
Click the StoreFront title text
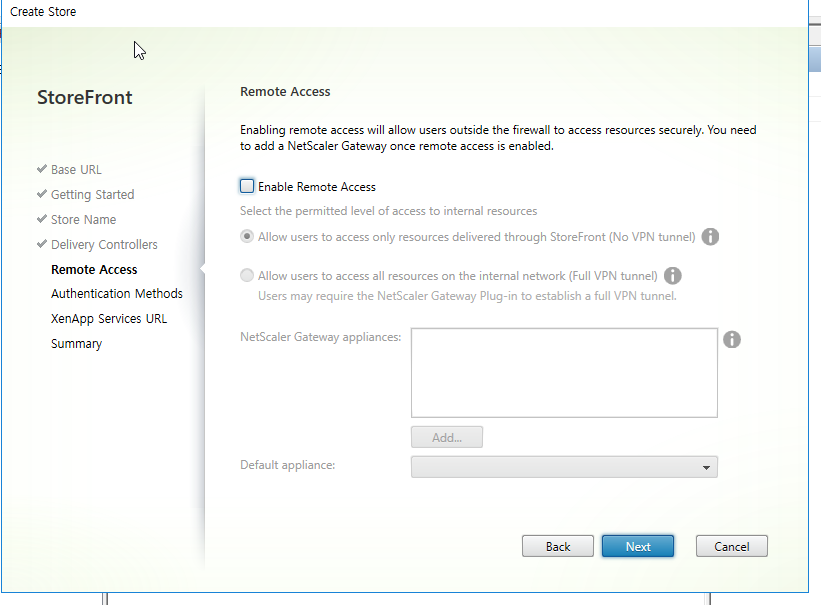click(85, 97)
